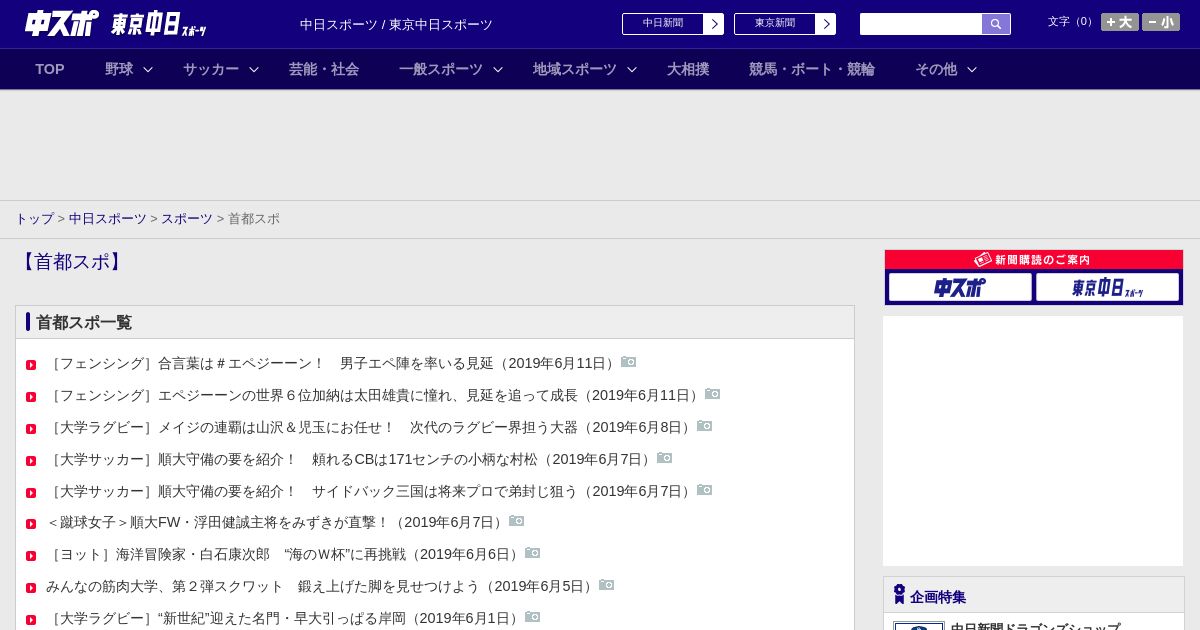The height and width of the screenshot is (630, 1200).
Task: Click camera icon beside 加納 fencing article
Action: point(712,394)
